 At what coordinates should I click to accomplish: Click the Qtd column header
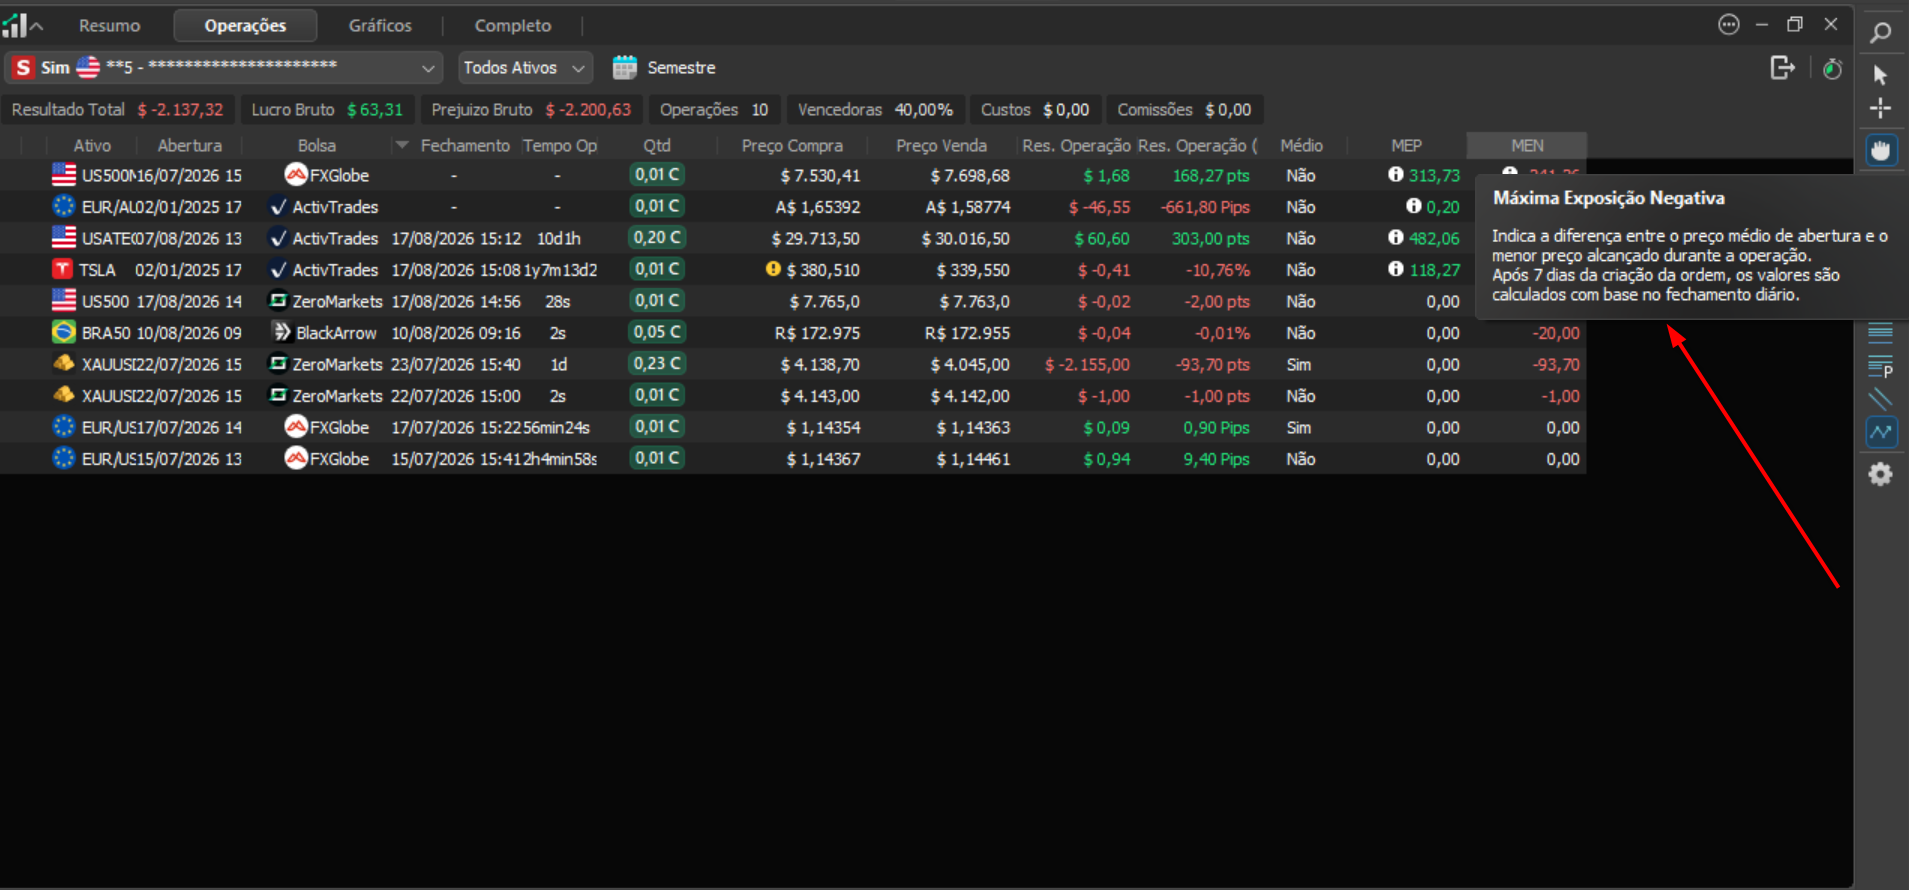click(657, 145)
